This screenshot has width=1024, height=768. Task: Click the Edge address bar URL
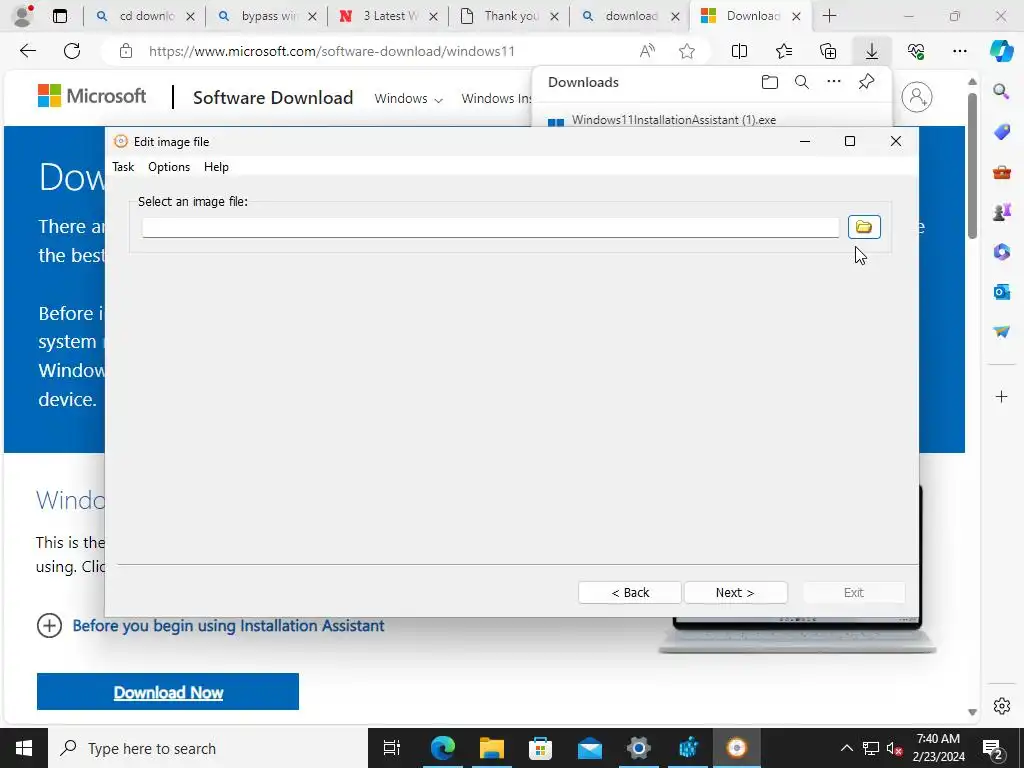331,51
